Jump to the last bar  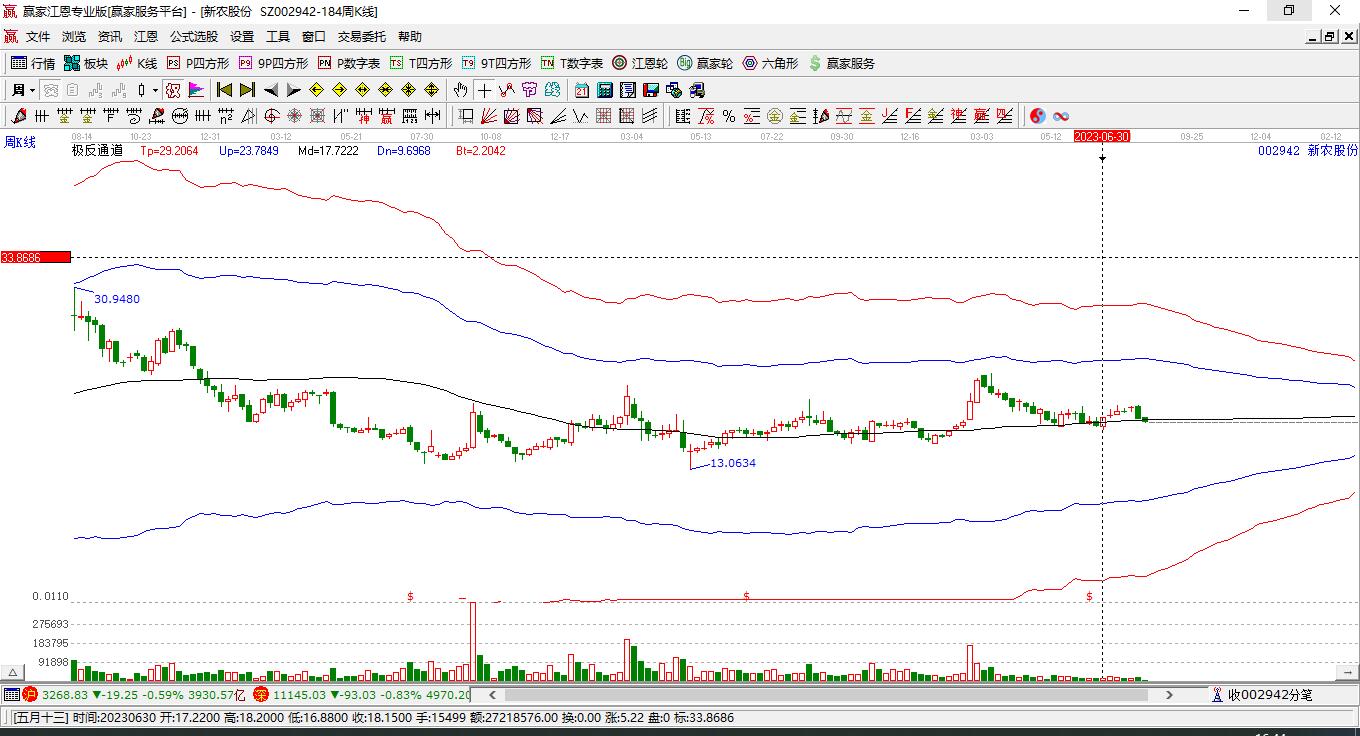coord(247,90)
